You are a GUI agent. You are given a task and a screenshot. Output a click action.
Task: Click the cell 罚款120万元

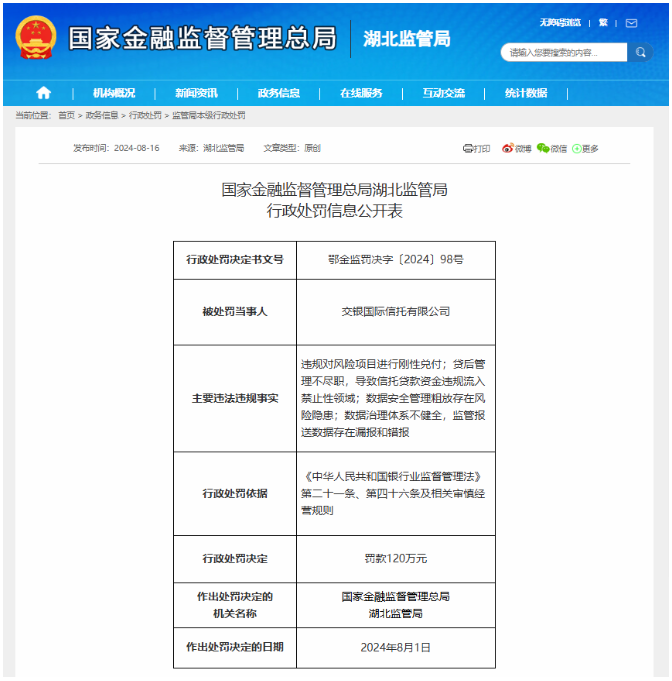tap(396, 559)
